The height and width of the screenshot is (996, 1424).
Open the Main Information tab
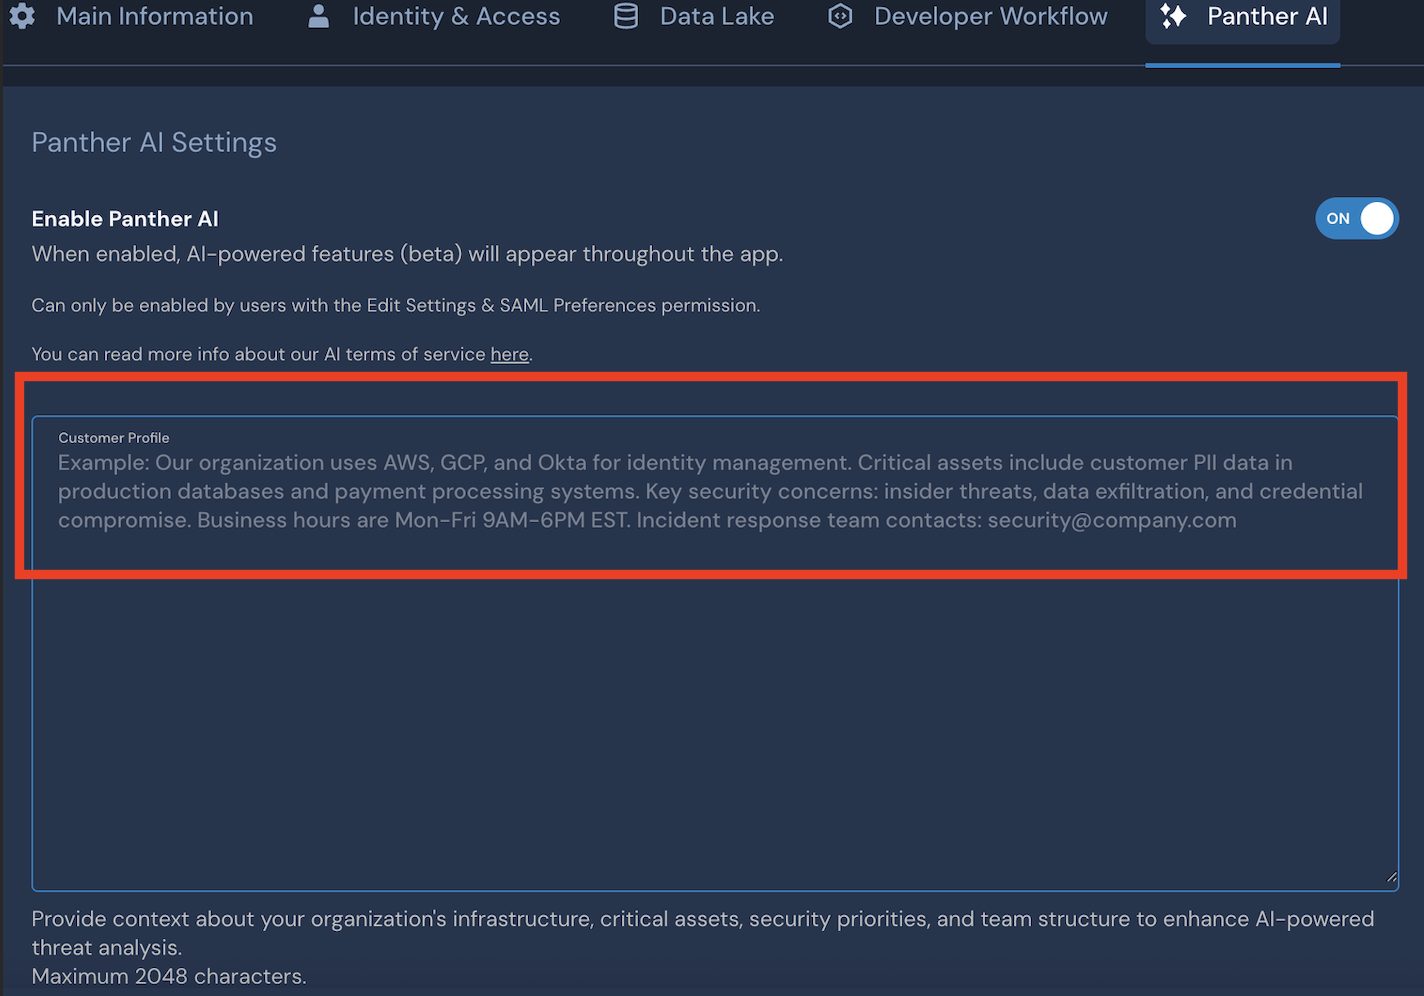coord(154,16)
